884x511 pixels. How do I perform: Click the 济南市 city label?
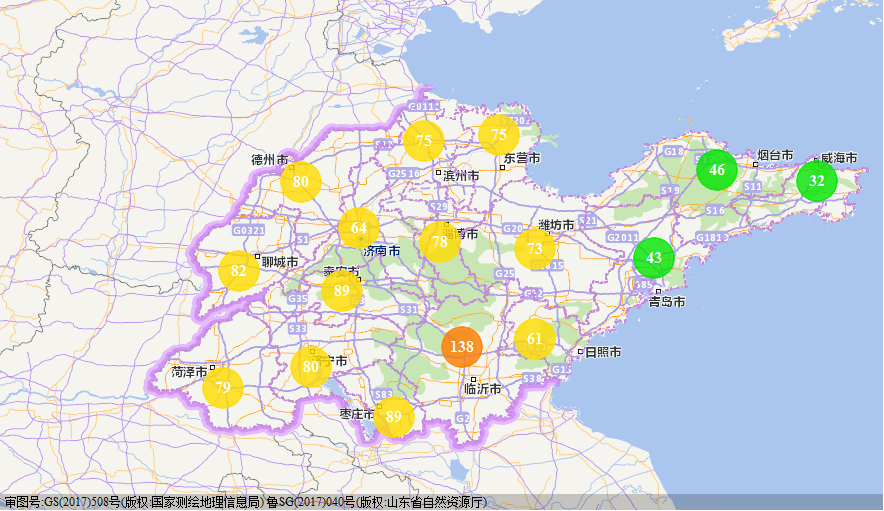coord(382,251)
